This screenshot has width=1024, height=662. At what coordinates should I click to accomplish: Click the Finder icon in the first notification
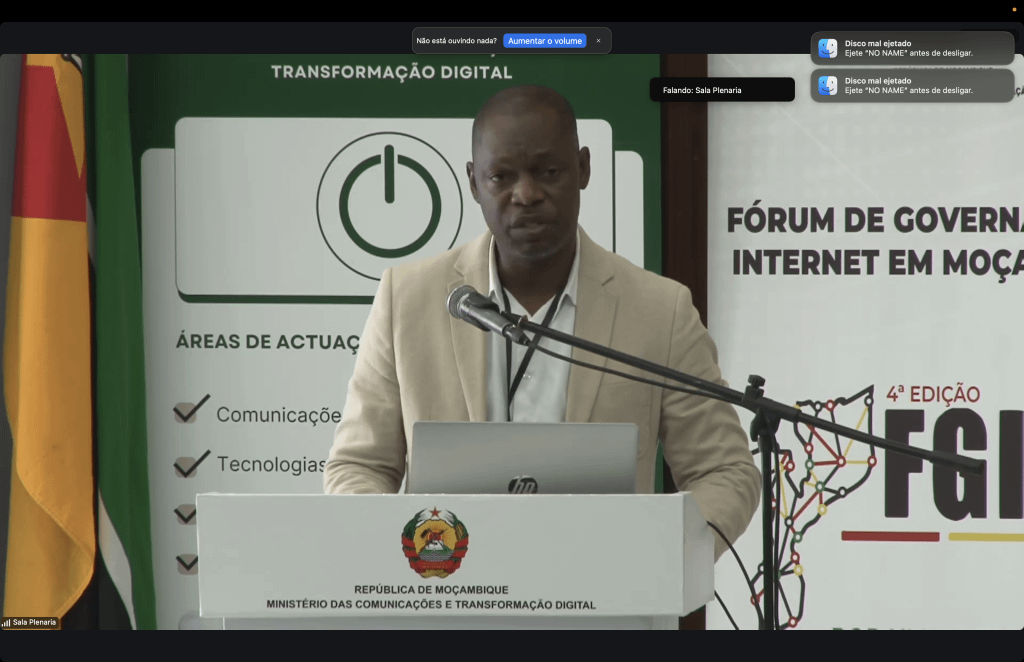tap(828, 48)
